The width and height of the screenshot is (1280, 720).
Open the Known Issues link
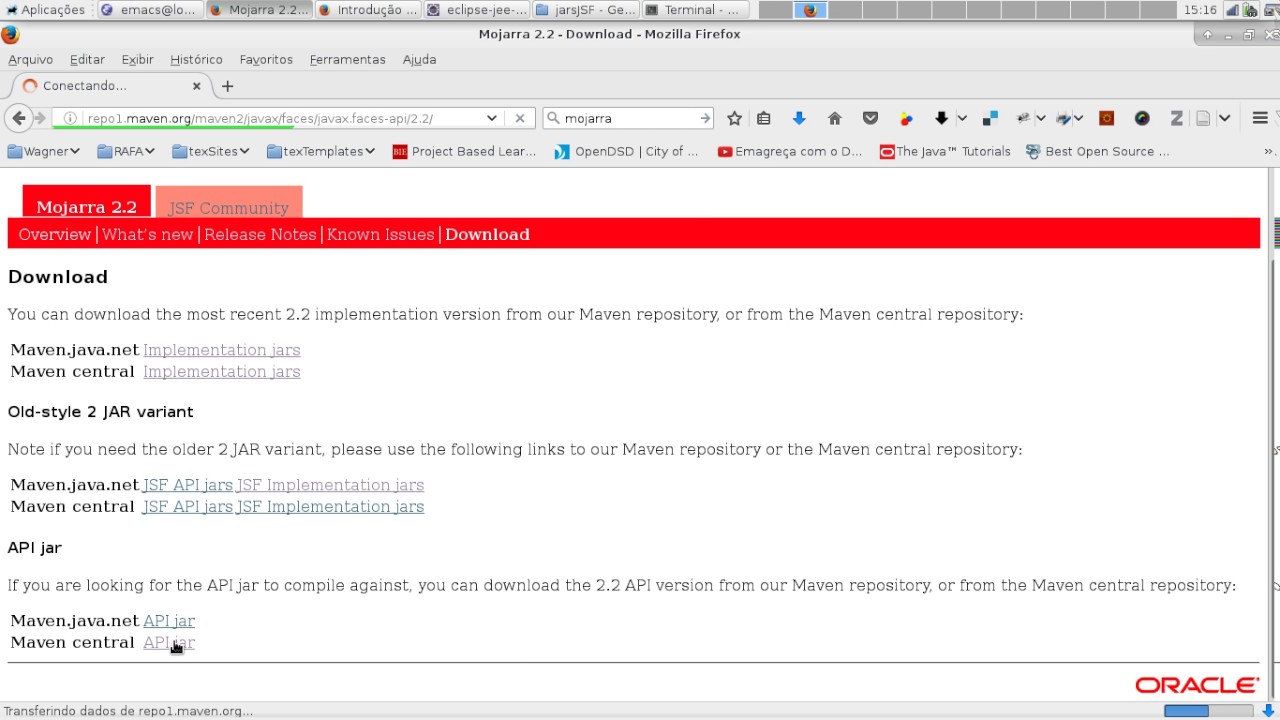tap(380, 234)
